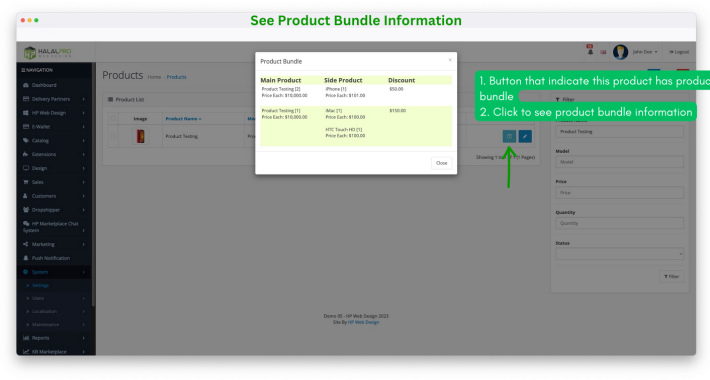The image size is (710, 380).
Task: Click the Dropshipper group icon
Action: coord(26,210)
